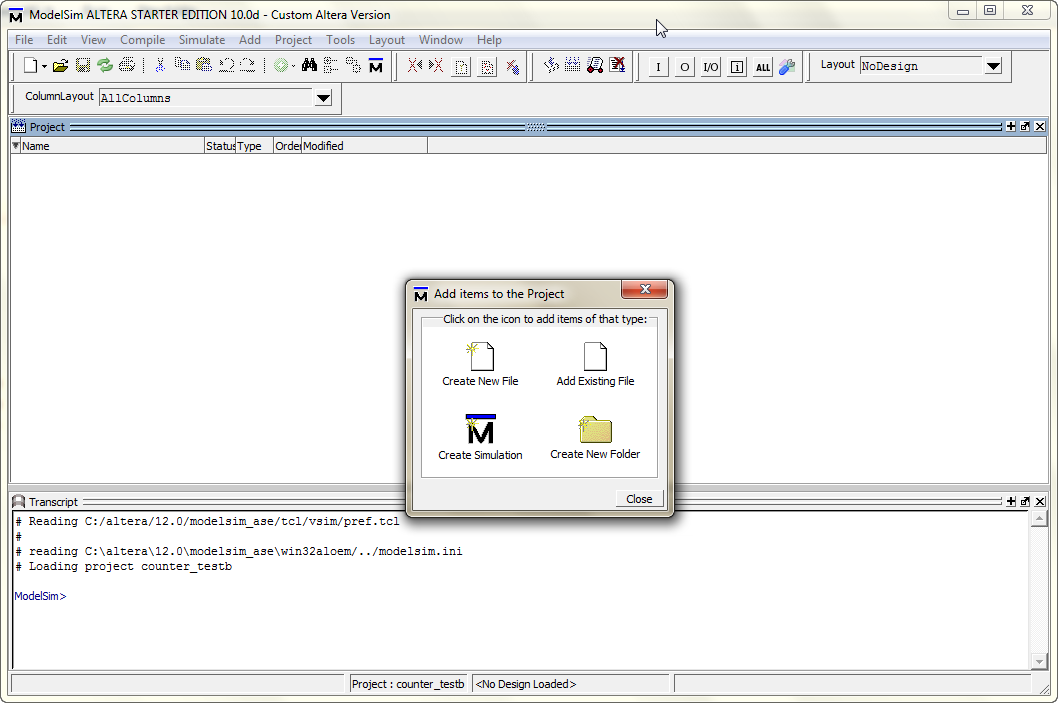This screenshot has height=703, width=1058.
Task: Click the ModelSim M simulate toolbar icon
Action: [376, 65]
